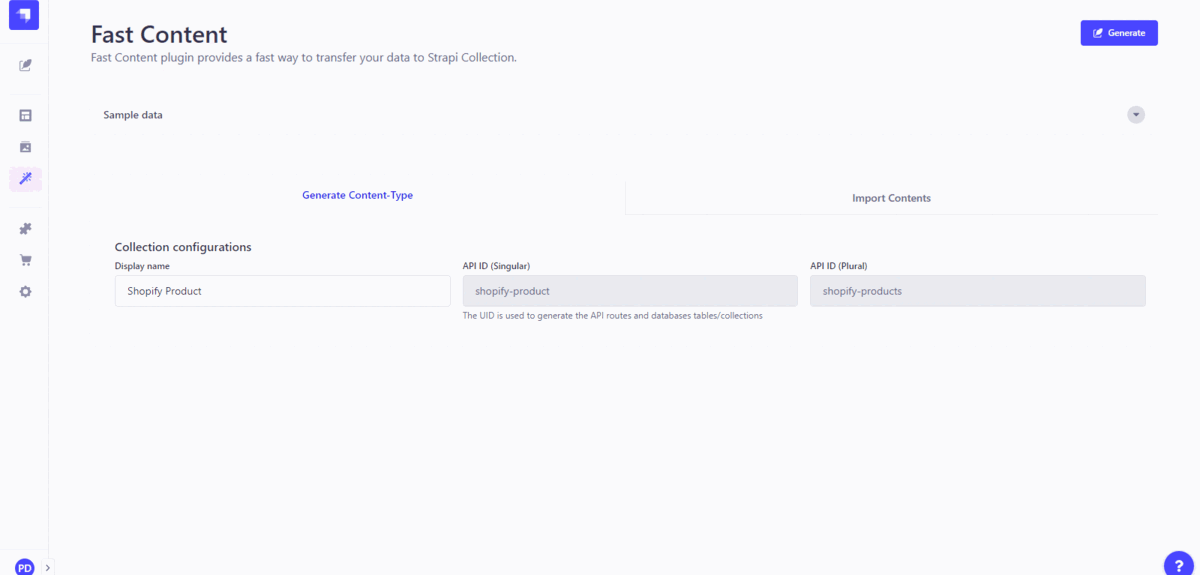
Task: Click the API ID (Plural) label
Action: [x=840, y=266]
